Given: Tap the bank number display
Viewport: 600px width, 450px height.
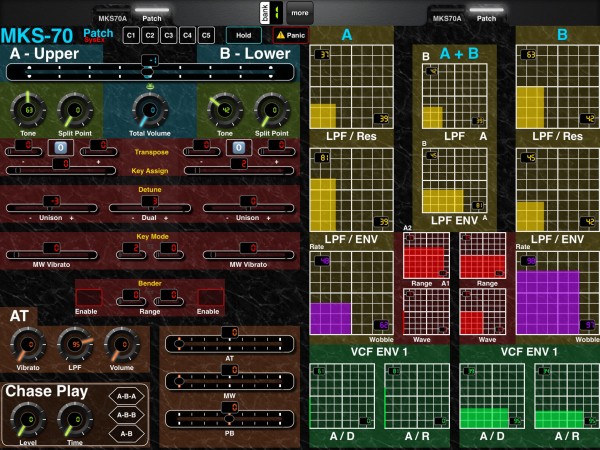Looking at the screenshot, I should point(276,13).
